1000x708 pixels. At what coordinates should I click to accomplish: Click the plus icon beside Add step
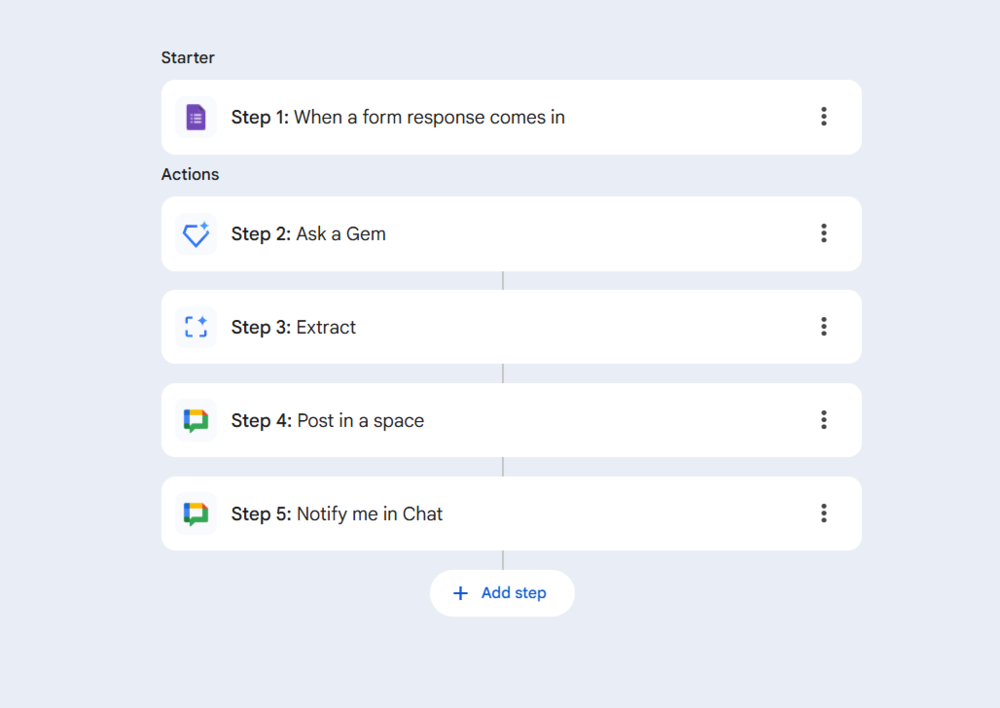(460, 593)
